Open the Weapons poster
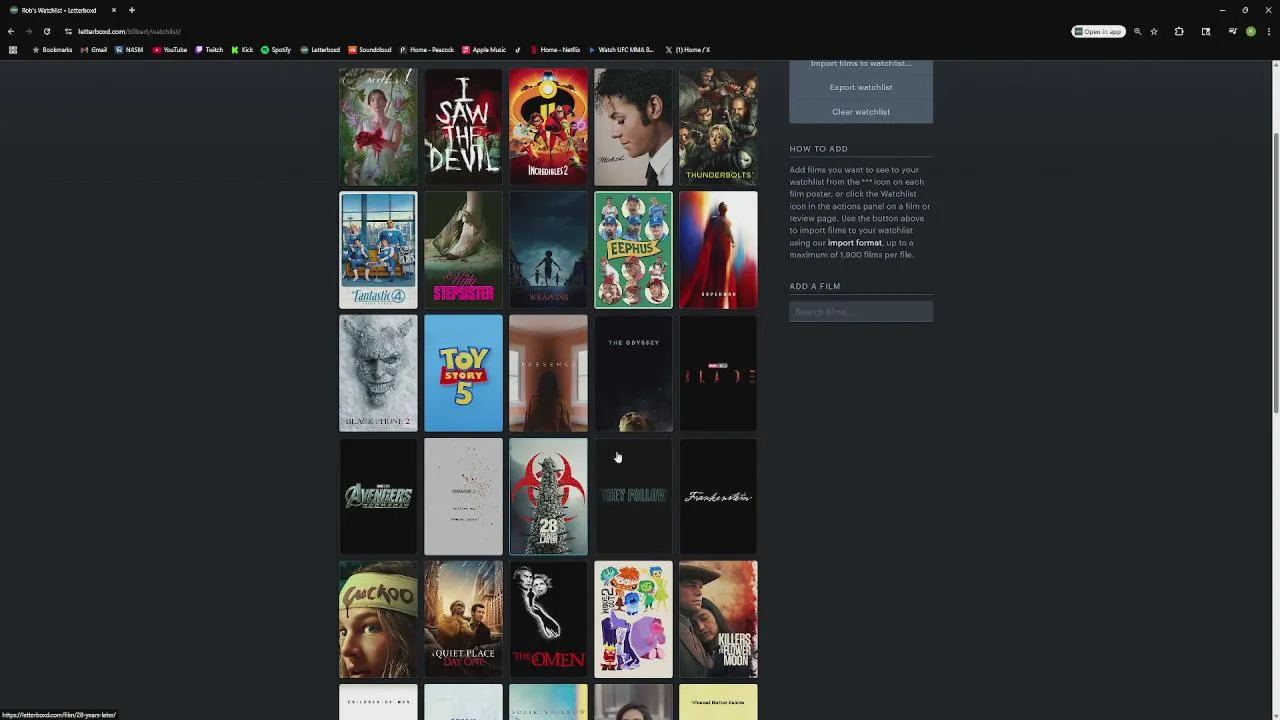This screenshot has height=720, width=1280. pyautogui.click(x=548, y=250)
